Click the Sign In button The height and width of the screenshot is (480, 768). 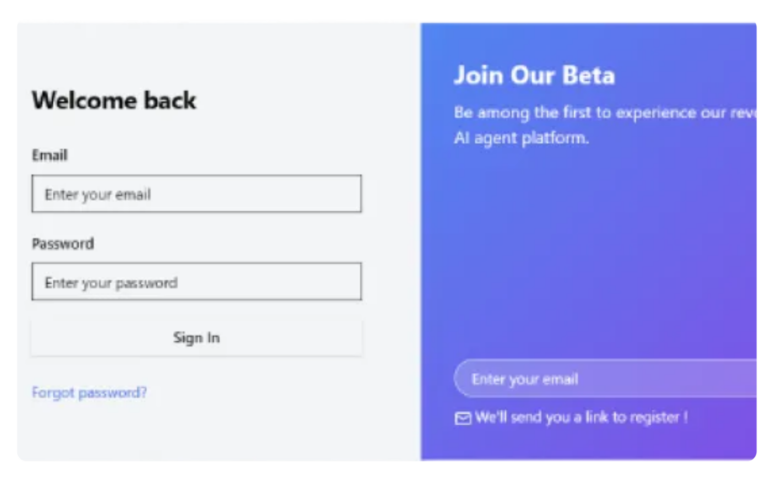click(196, 337)
